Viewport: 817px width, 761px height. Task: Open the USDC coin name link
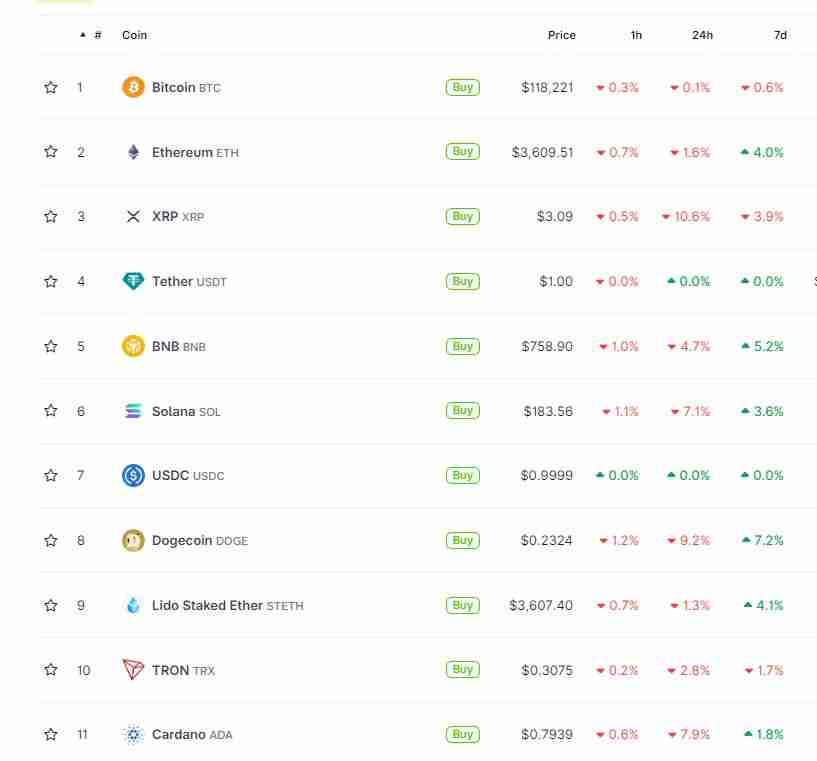170,476
